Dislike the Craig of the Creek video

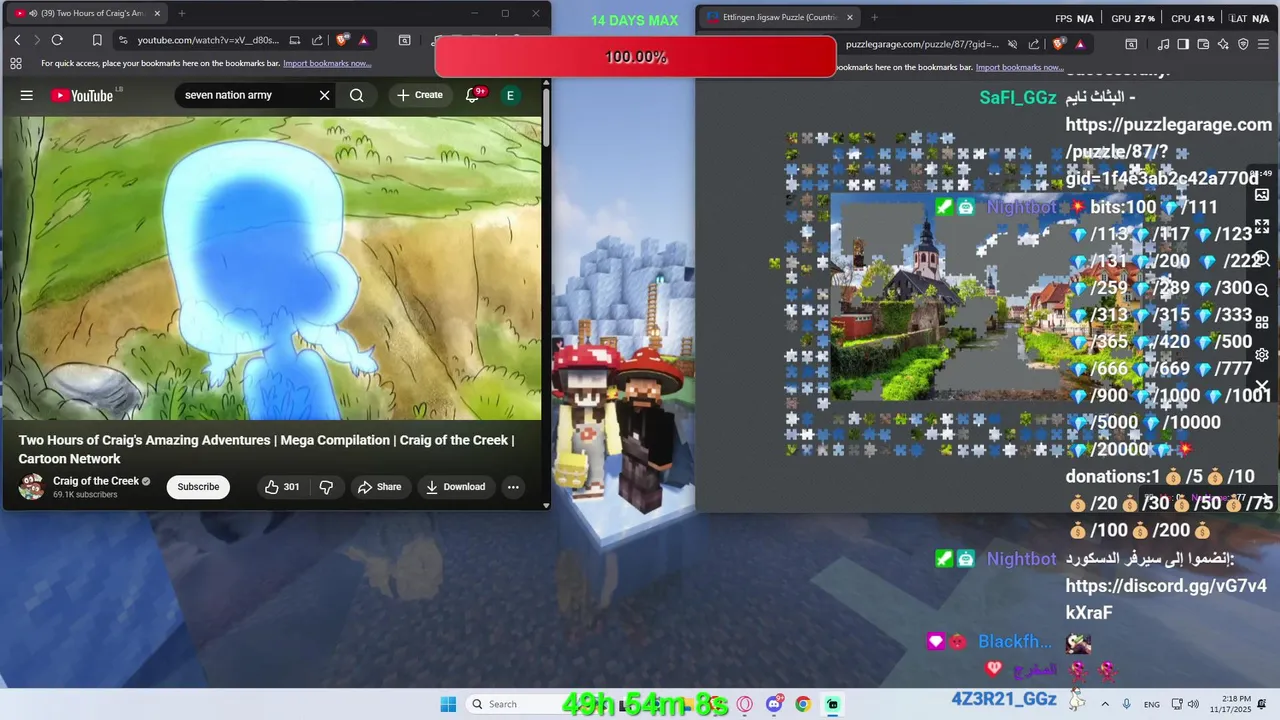326,487
